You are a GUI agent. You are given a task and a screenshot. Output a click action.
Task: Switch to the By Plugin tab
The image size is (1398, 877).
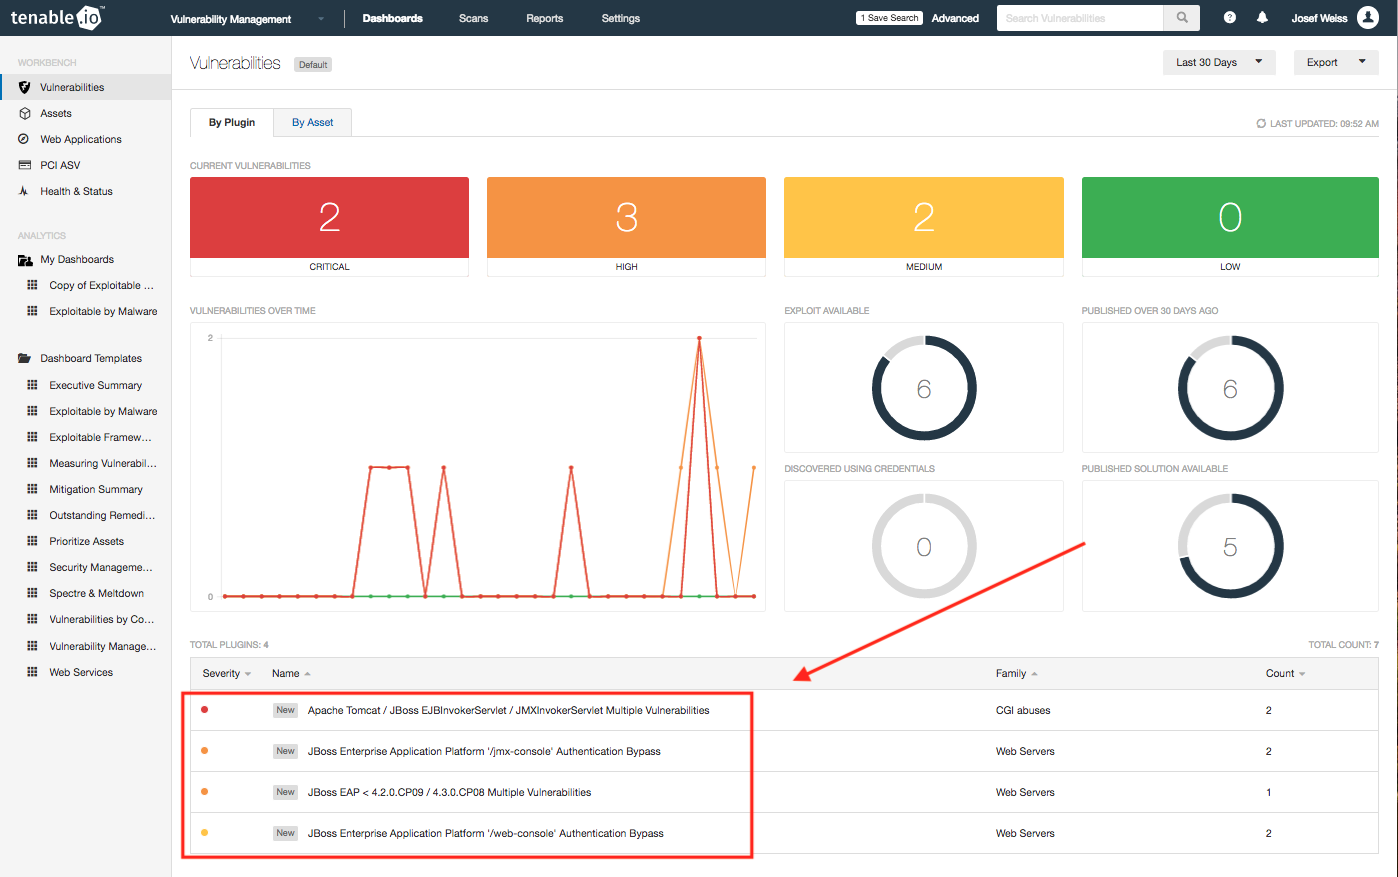pyautogui.click(x=232, y=122)
